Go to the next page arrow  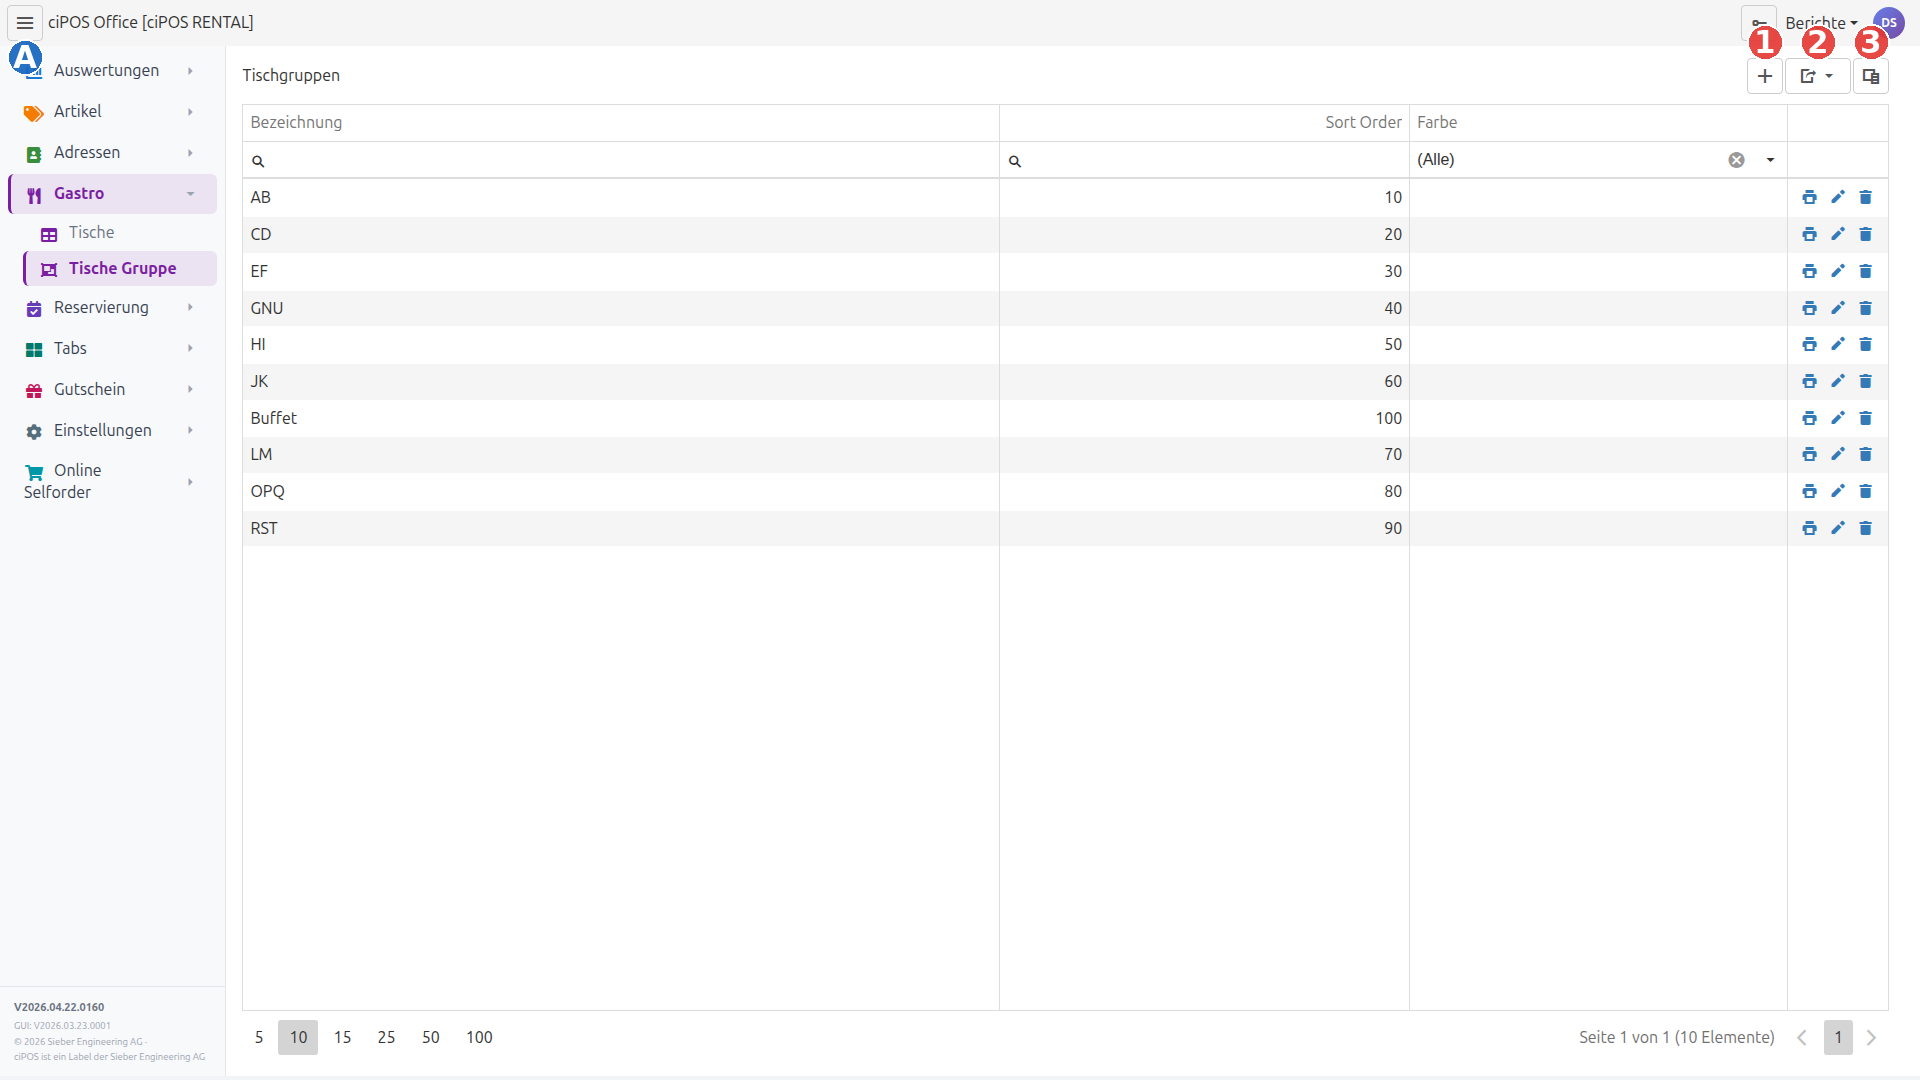[x=1871, y=1038]
